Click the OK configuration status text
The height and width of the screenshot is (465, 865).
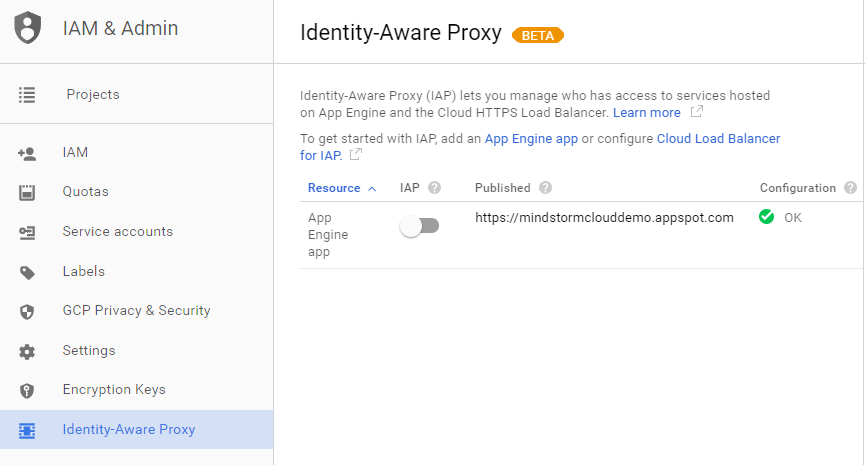coord(793,218)
